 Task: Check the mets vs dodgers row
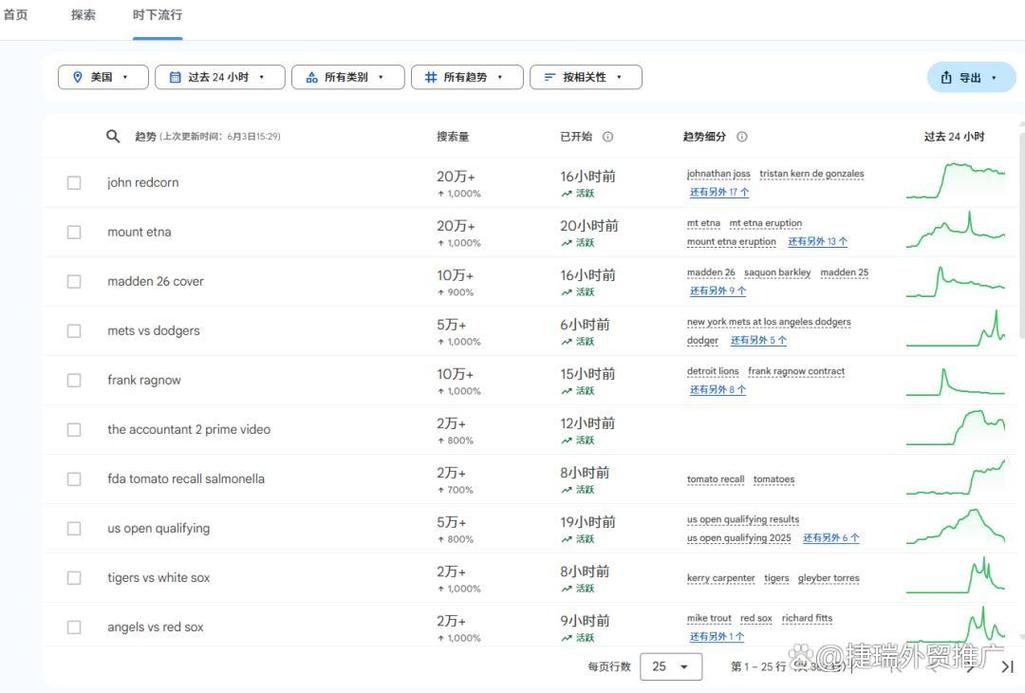pos(74,331)
